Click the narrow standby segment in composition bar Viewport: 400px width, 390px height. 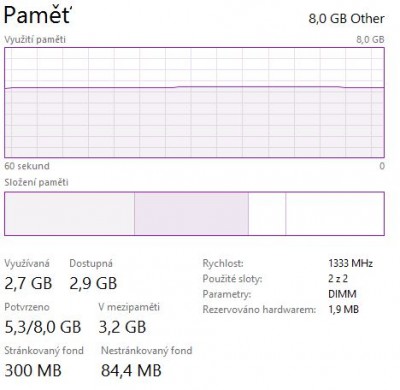[x=267, y=213]
